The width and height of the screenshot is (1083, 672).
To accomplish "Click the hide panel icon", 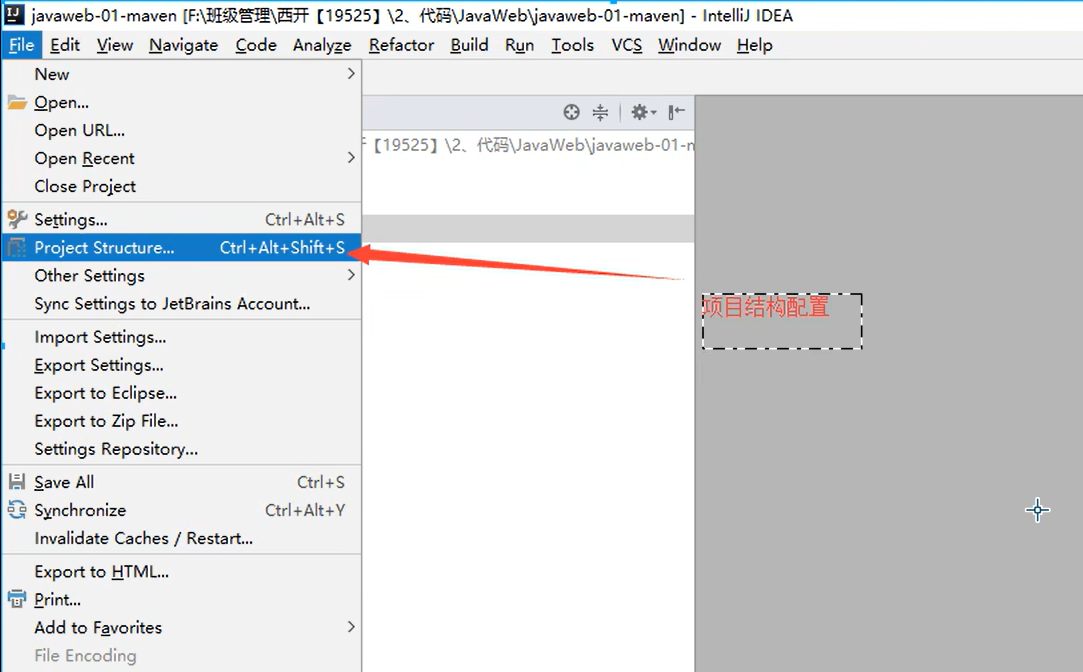I will click(x=676, y=112).
